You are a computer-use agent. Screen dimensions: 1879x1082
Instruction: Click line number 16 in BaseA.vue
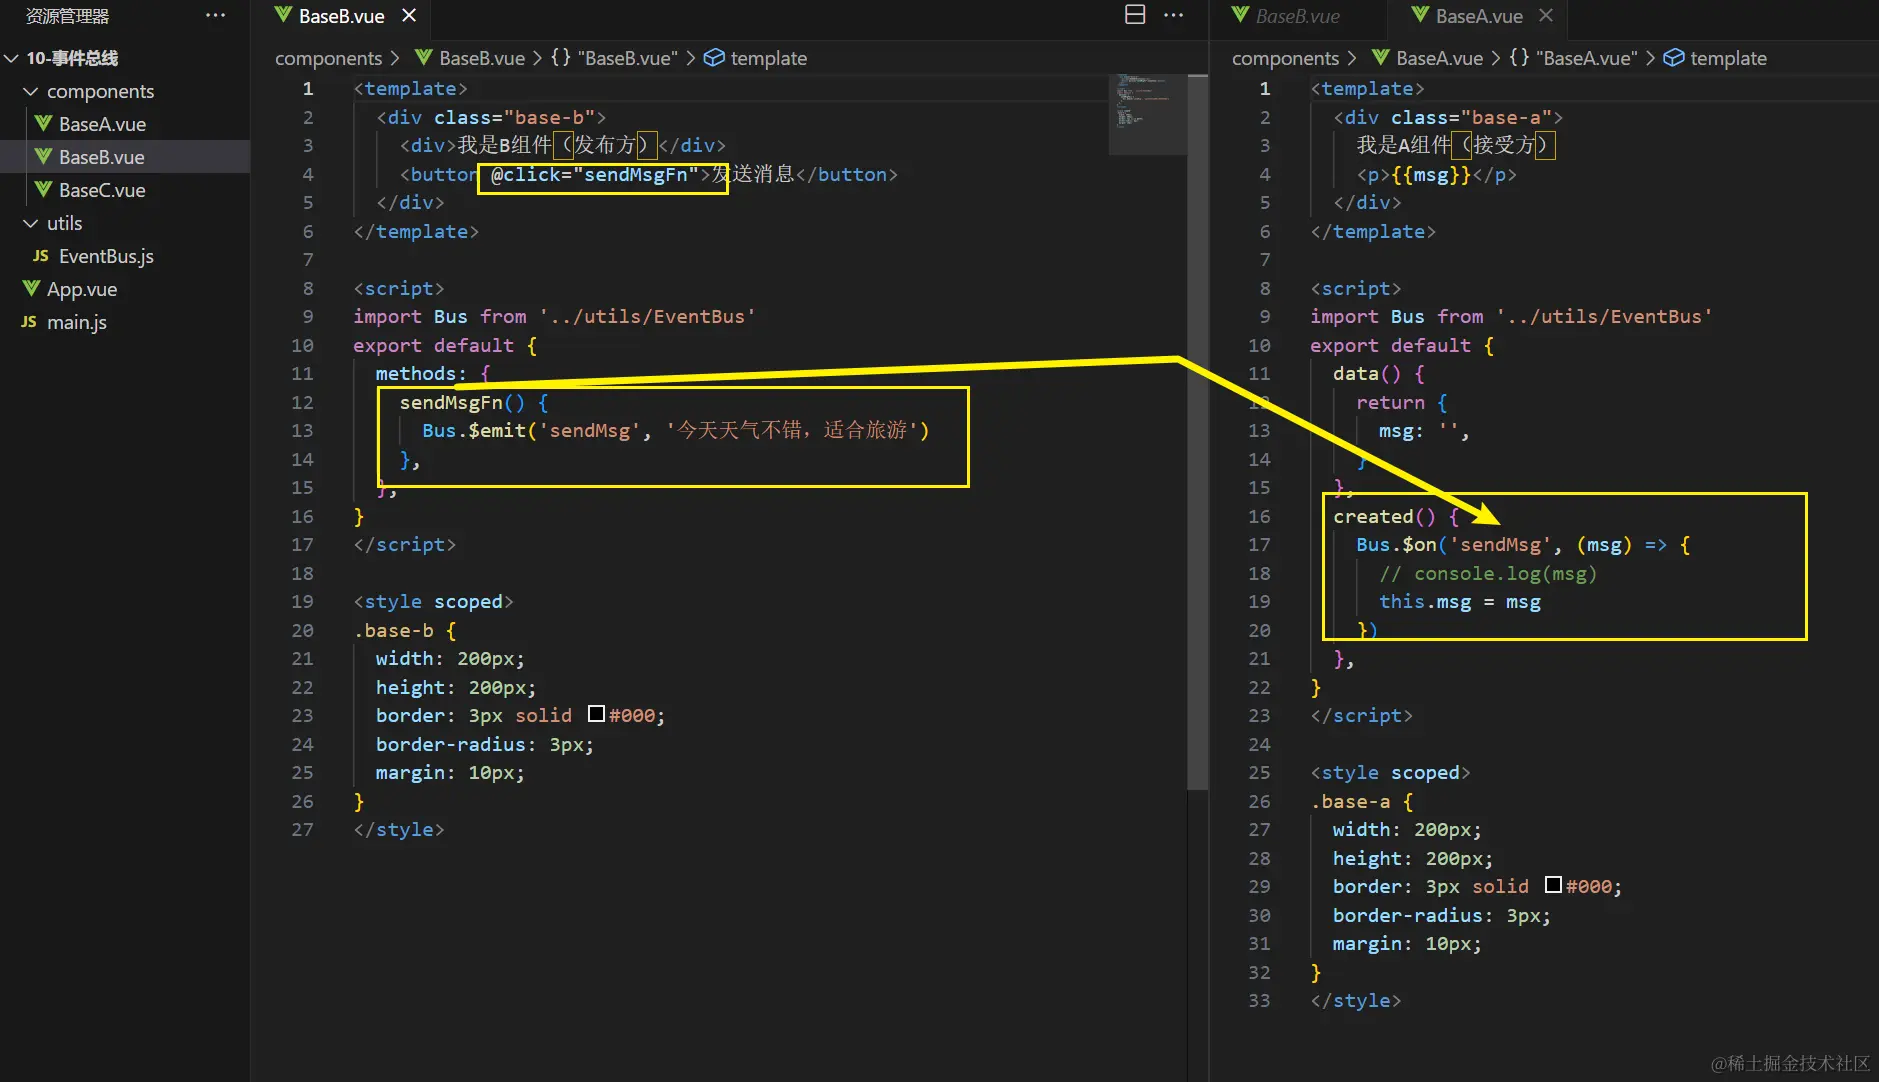pos(1259,516)
